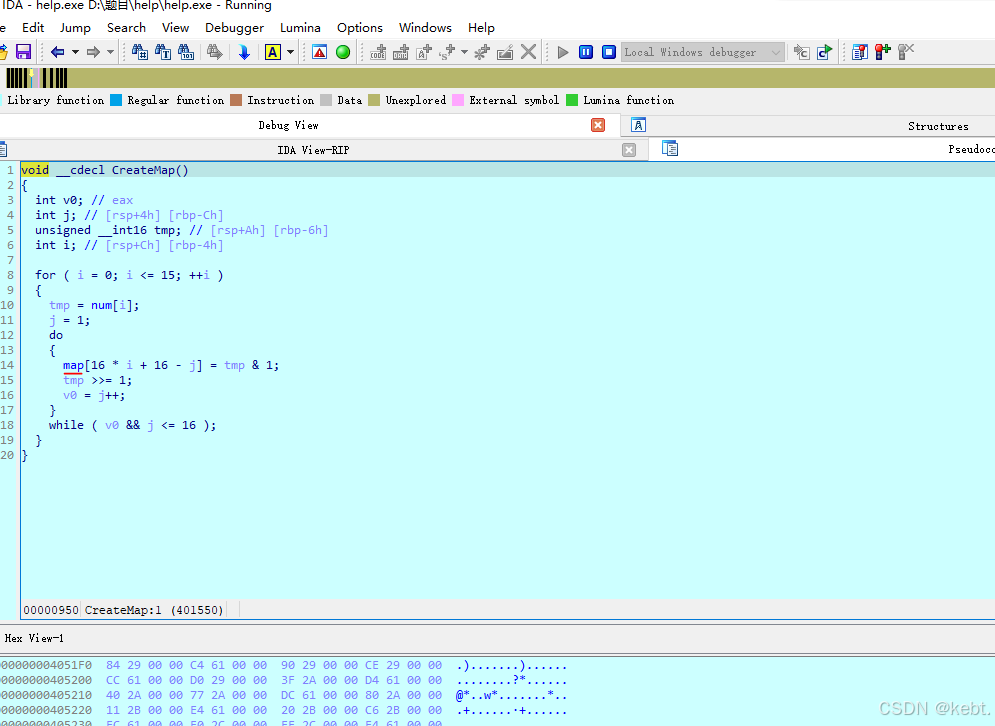This screenshot has height=726, width=995.
Task: Stop the debugged process
Action: pyautogui.click(x=608, y=51)
